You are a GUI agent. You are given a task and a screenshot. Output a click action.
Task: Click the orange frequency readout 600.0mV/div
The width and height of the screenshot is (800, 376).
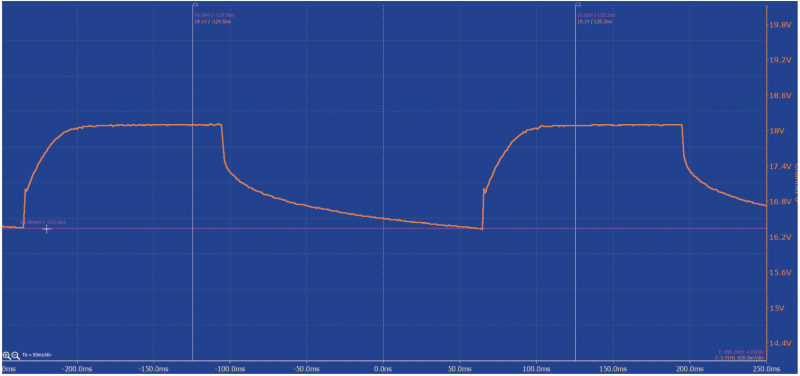(739, 358)
